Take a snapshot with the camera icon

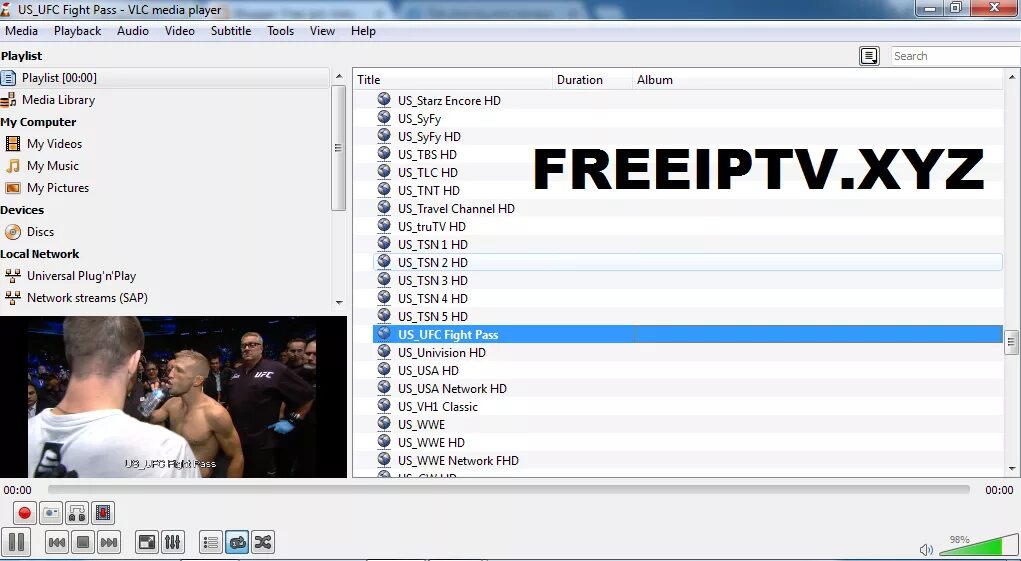tap(51, 513)
